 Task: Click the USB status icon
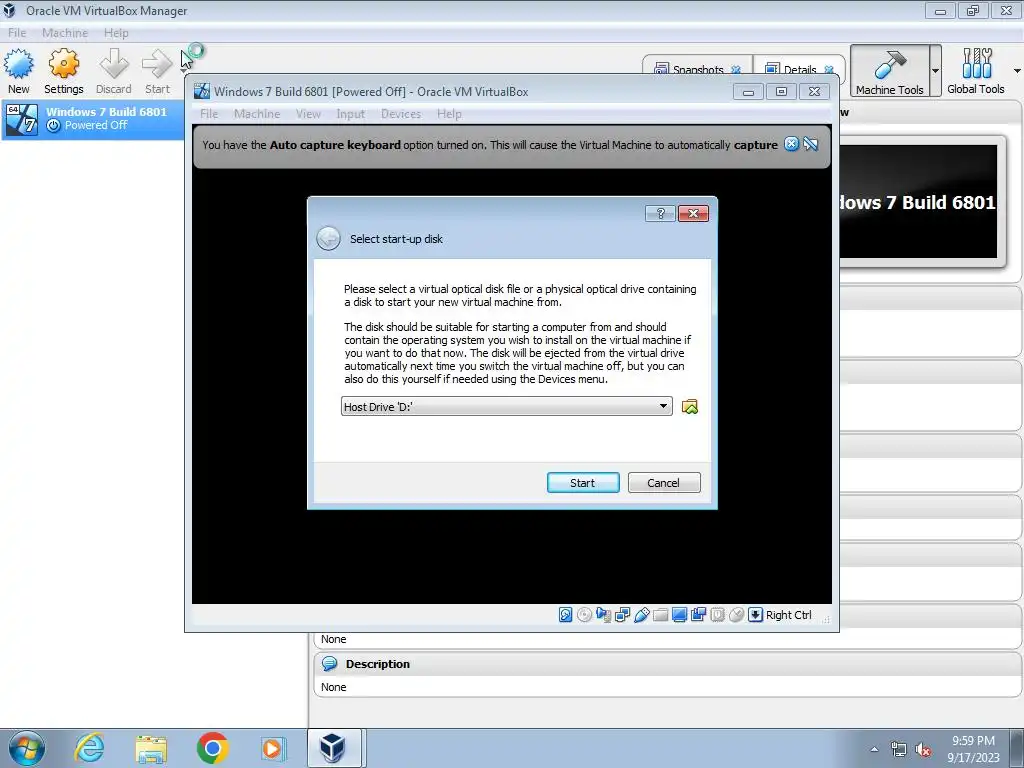click(641, 615)
